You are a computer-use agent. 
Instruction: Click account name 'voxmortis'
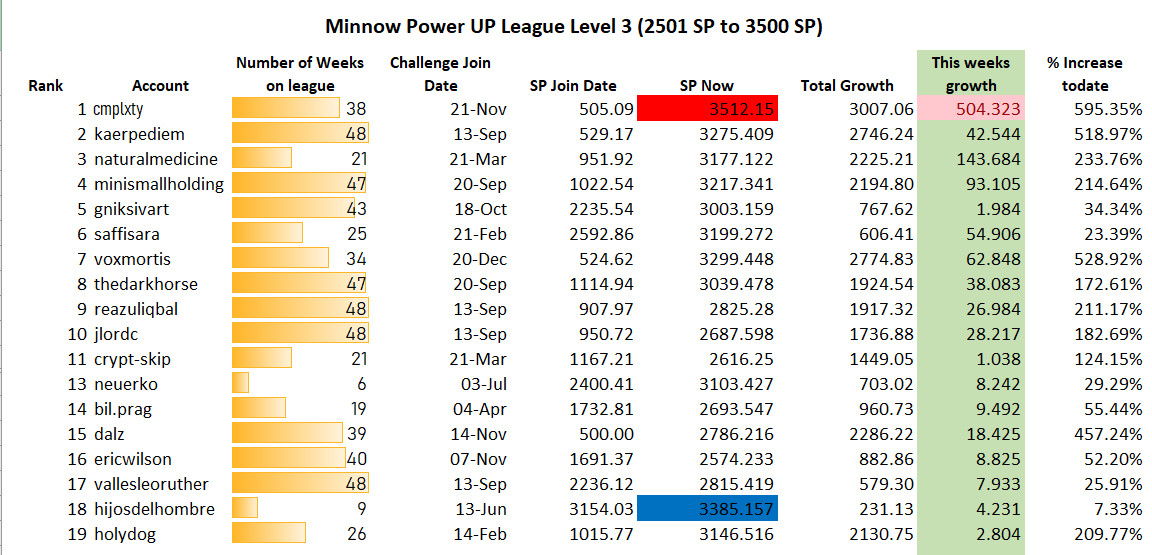pyautogui.click(x=131, y=259)
